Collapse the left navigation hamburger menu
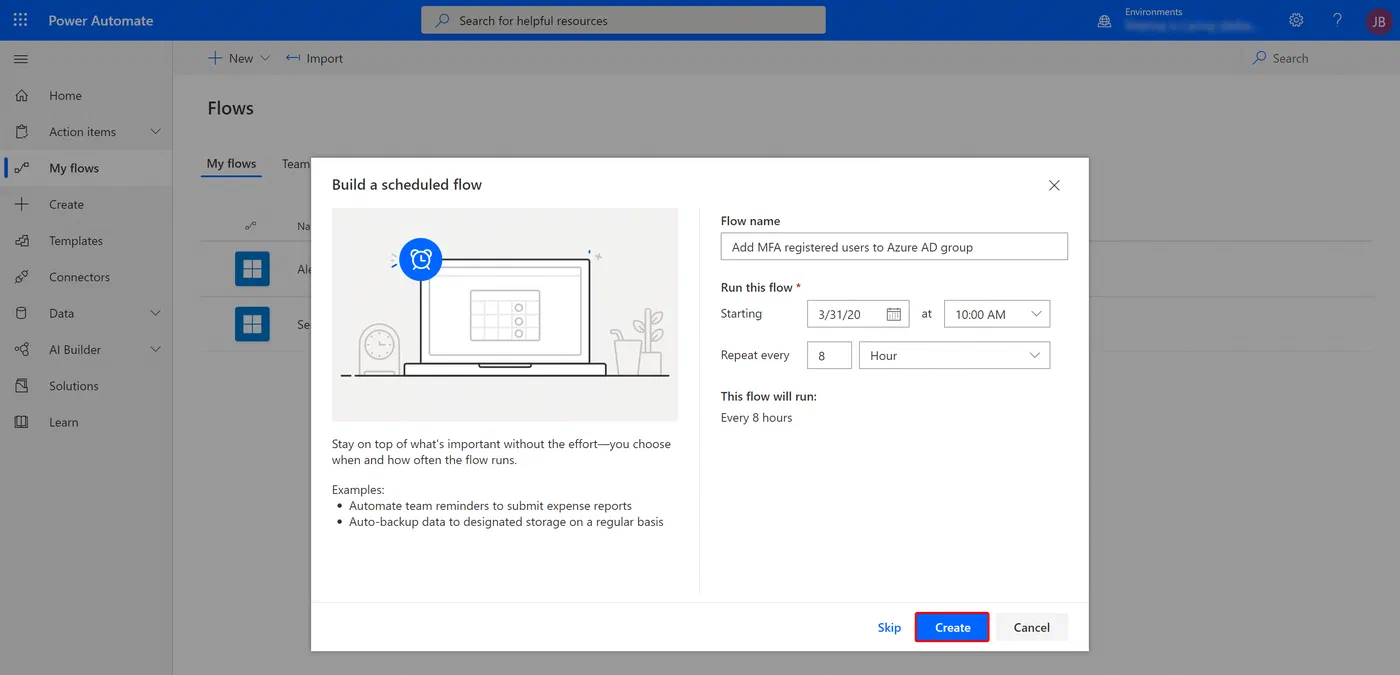Viewport: 1400px width, 675px height. tap(21, 59)
